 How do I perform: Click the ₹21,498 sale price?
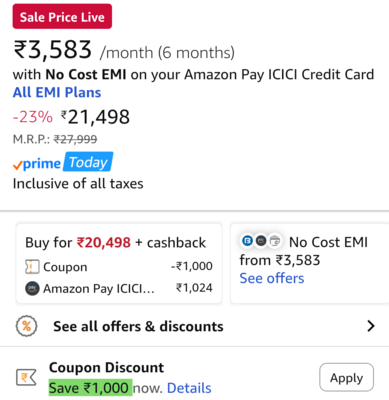95,117
